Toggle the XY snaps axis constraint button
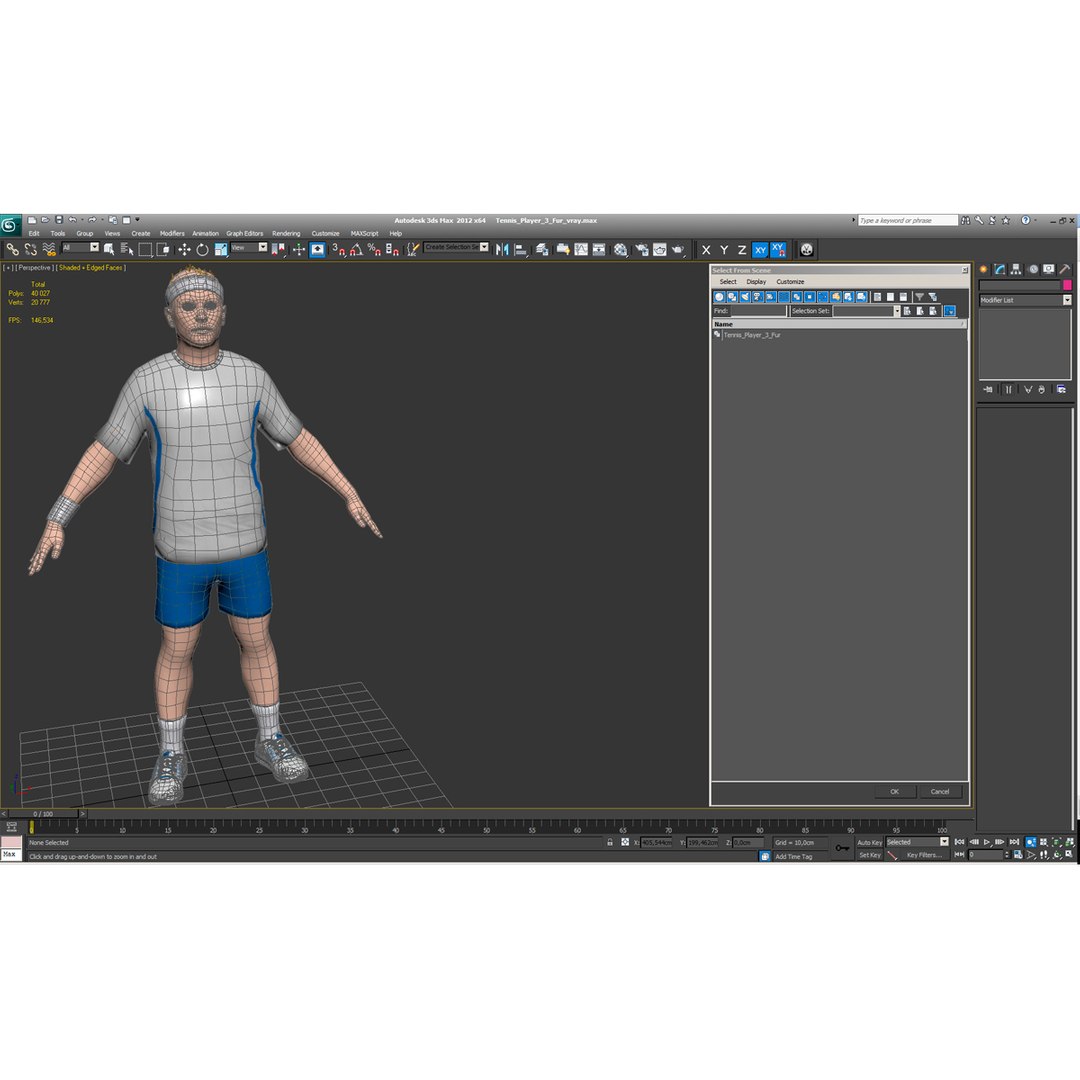 point(778,250)
